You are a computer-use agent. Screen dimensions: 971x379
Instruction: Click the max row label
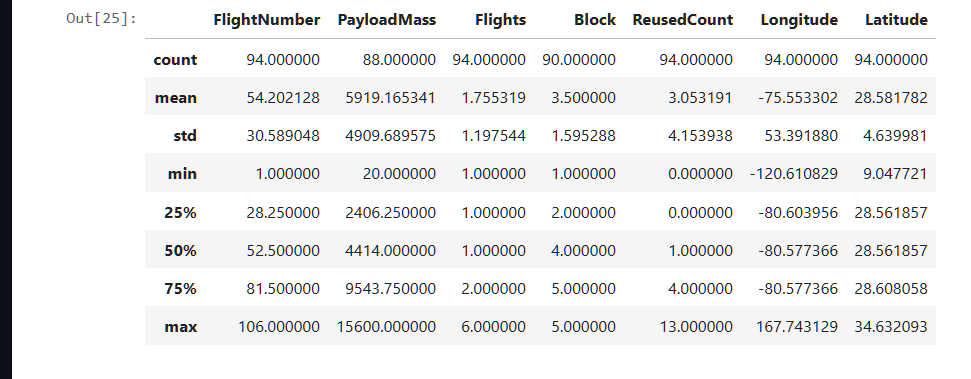click(181, 327)
